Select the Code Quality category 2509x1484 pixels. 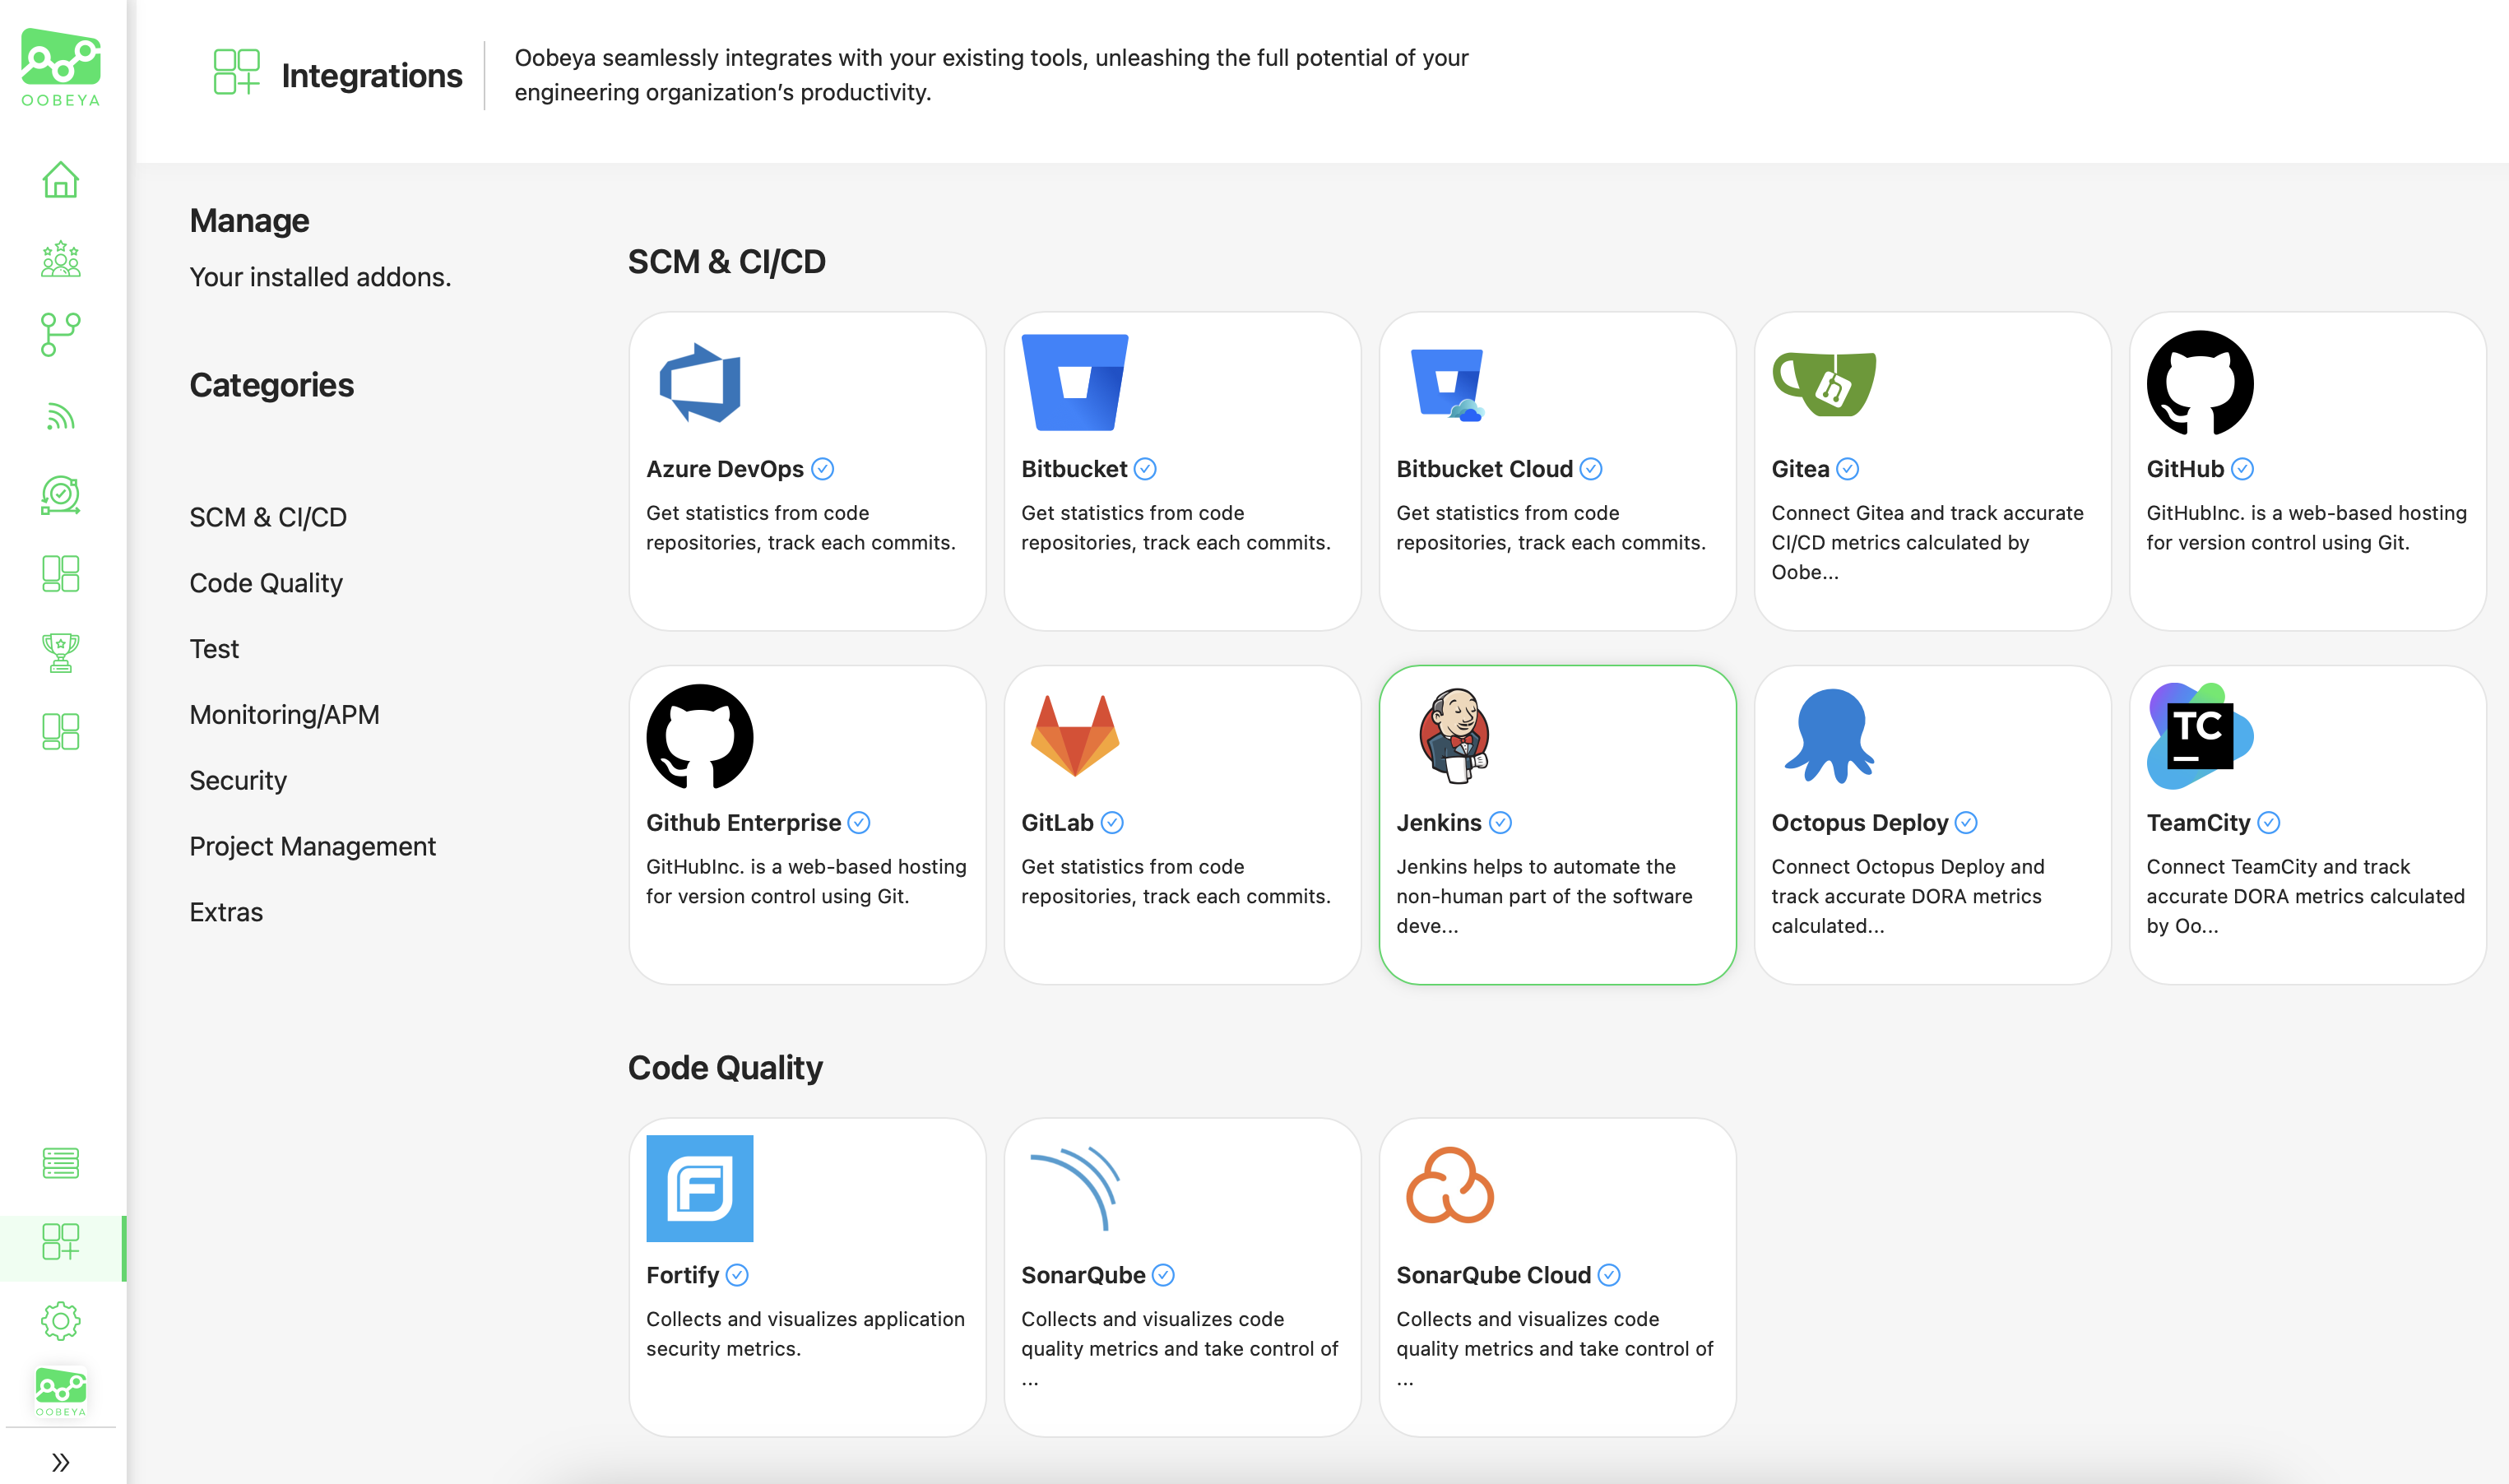(266, 583)
